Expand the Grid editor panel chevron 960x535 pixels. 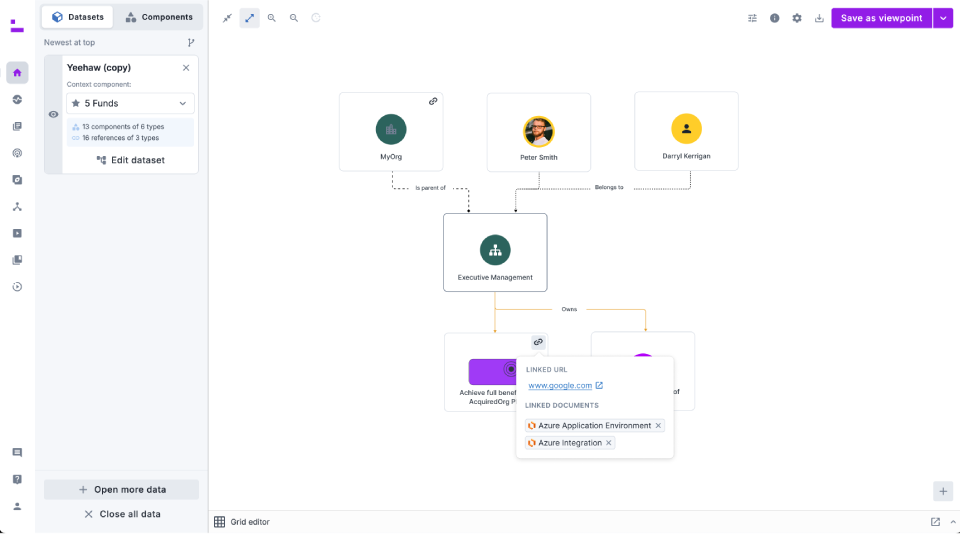[x=952, y=522]
